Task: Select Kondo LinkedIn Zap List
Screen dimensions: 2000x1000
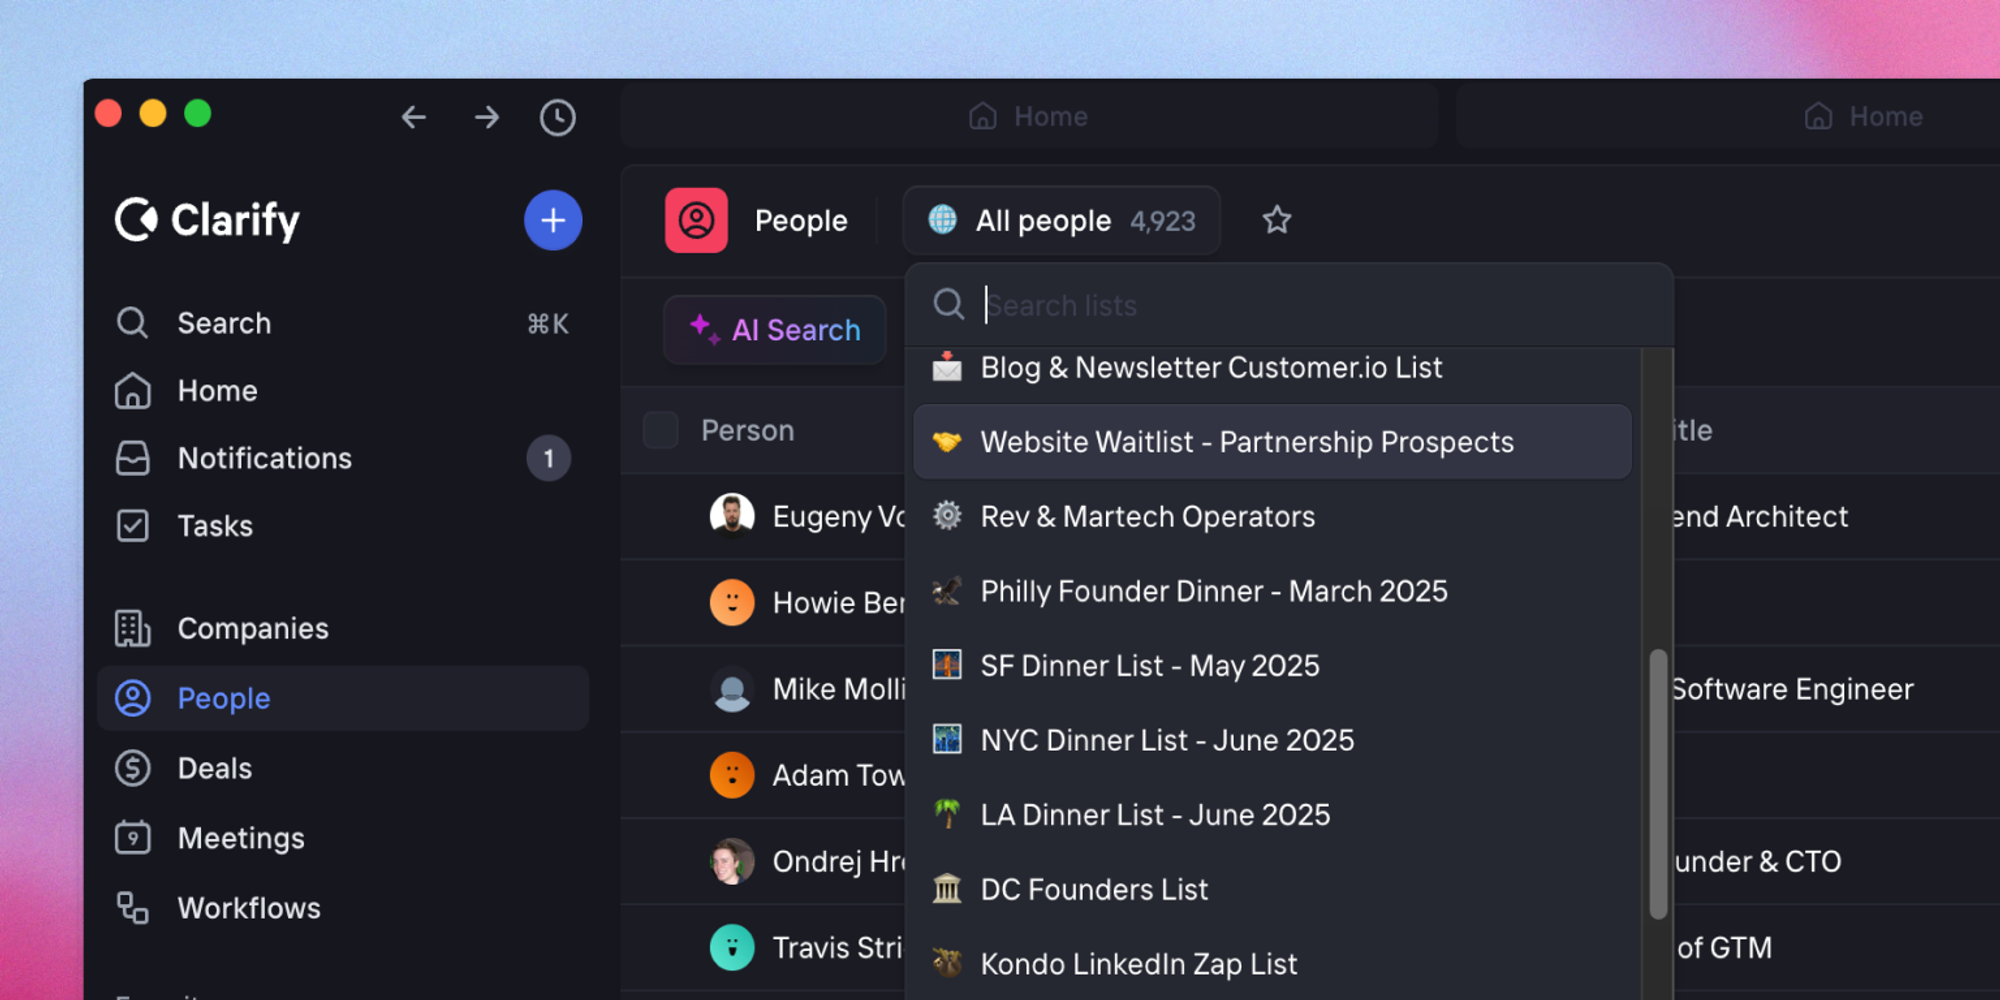Action: [1272, 964]
